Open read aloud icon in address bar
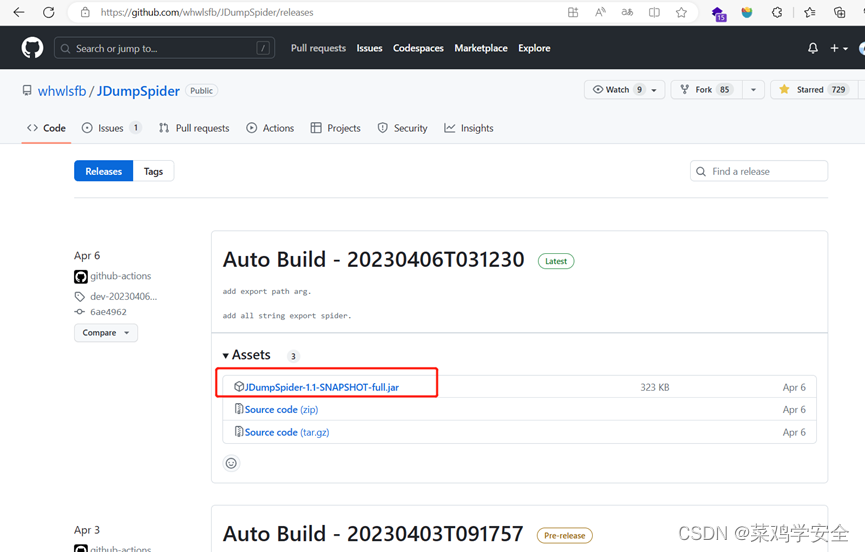Image resolution: width=865 pixels, height=552 pixels. pyautogui.click(x=600, y=12)
